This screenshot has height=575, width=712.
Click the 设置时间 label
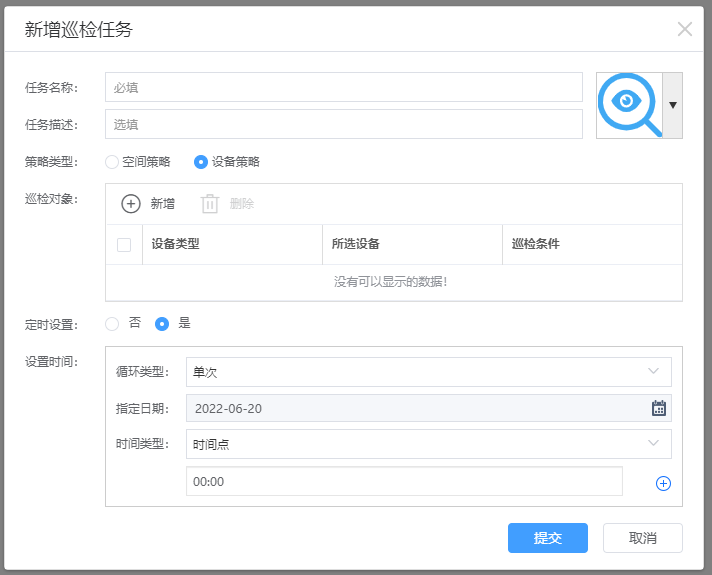tap(51, 362)
